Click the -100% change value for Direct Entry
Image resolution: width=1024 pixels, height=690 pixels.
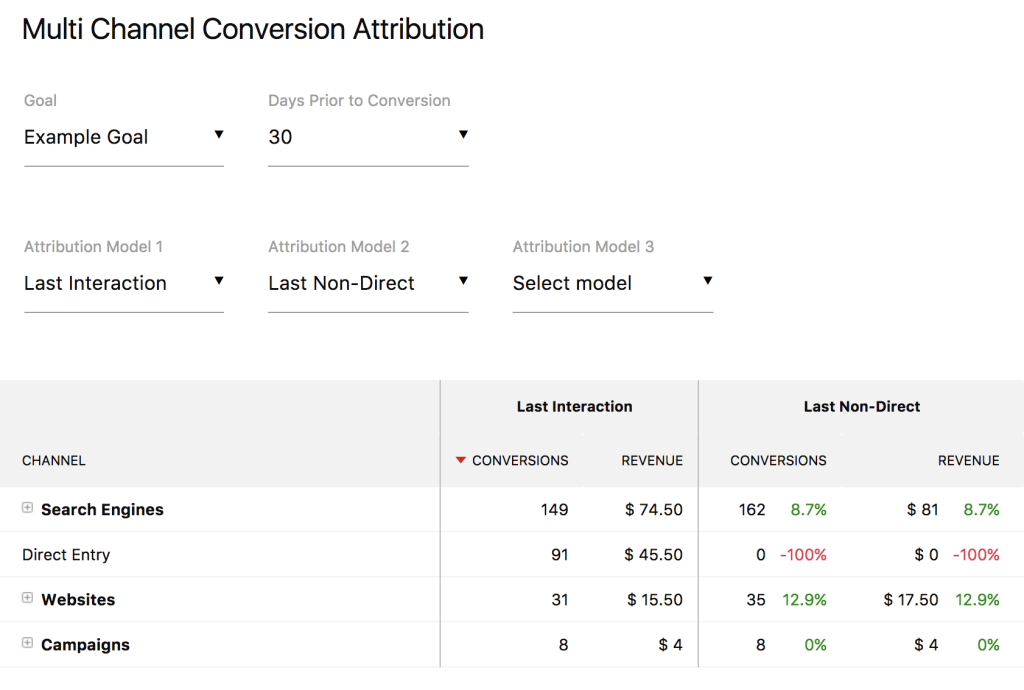807,554
